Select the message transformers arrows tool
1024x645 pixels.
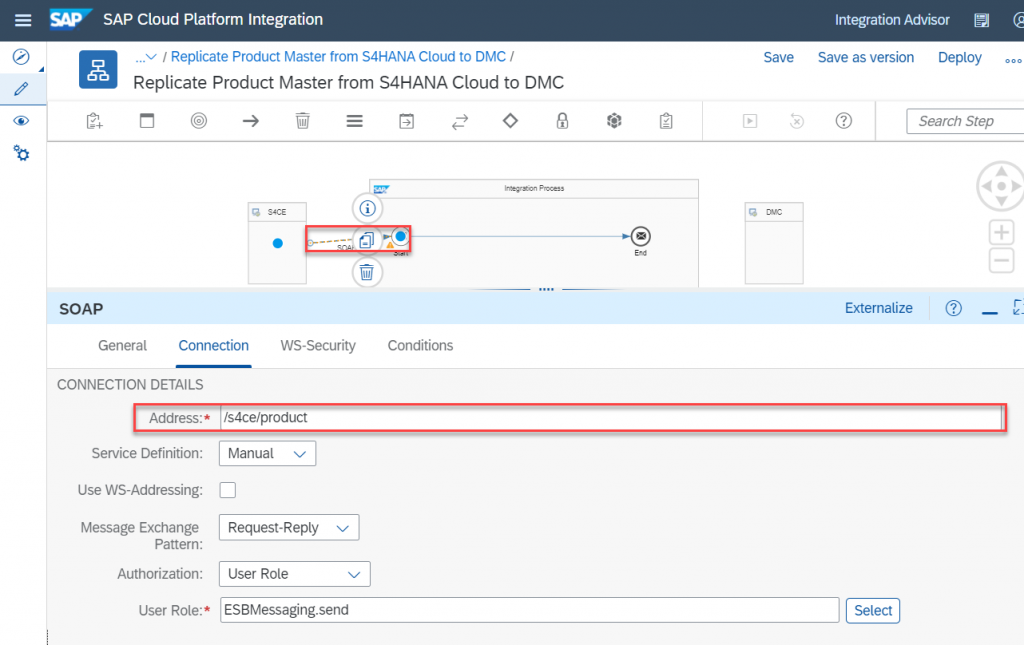(x=460, y=121)
